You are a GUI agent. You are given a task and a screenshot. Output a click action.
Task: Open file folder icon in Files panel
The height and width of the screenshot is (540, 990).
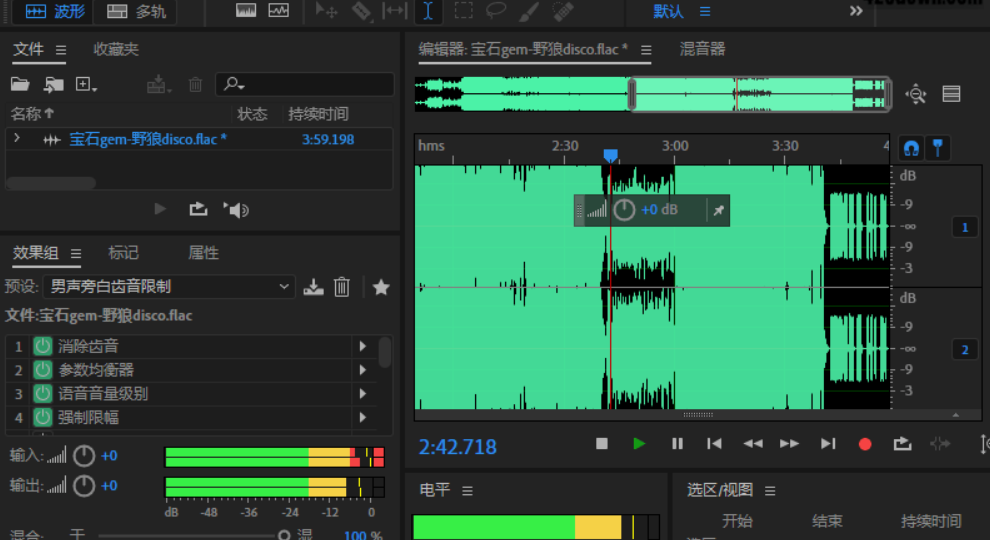tap(20, 85)
